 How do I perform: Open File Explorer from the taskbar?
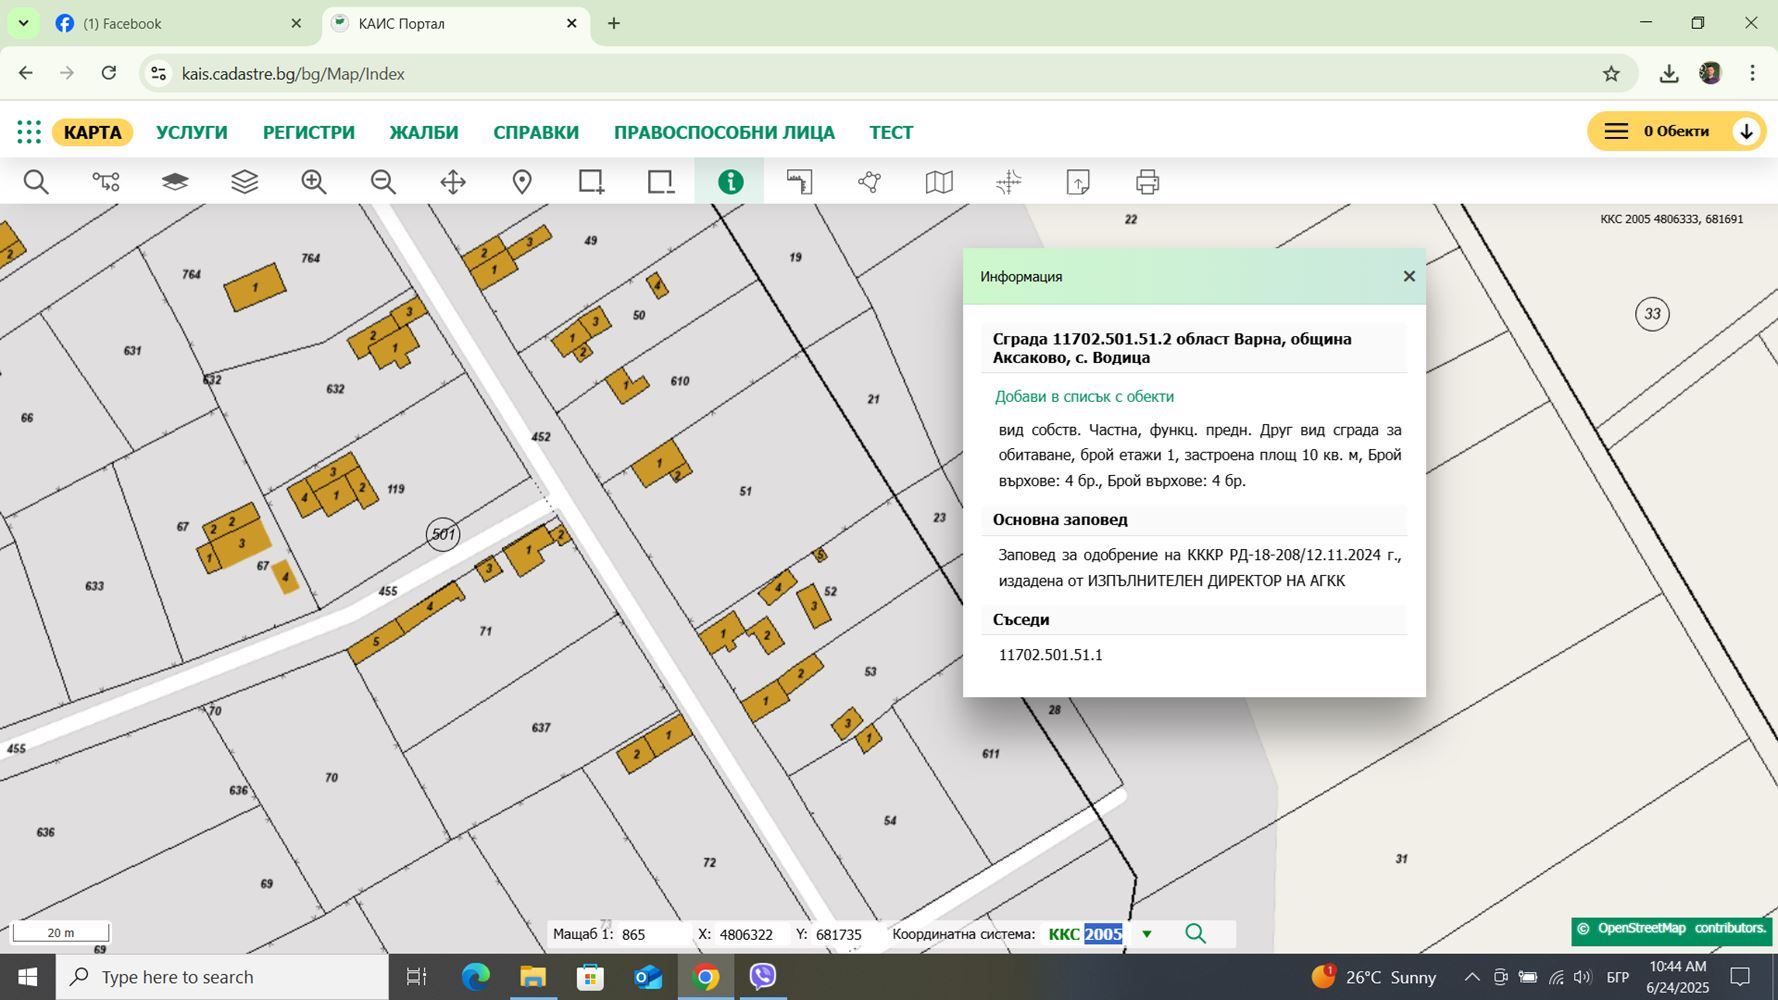(532, 977)
